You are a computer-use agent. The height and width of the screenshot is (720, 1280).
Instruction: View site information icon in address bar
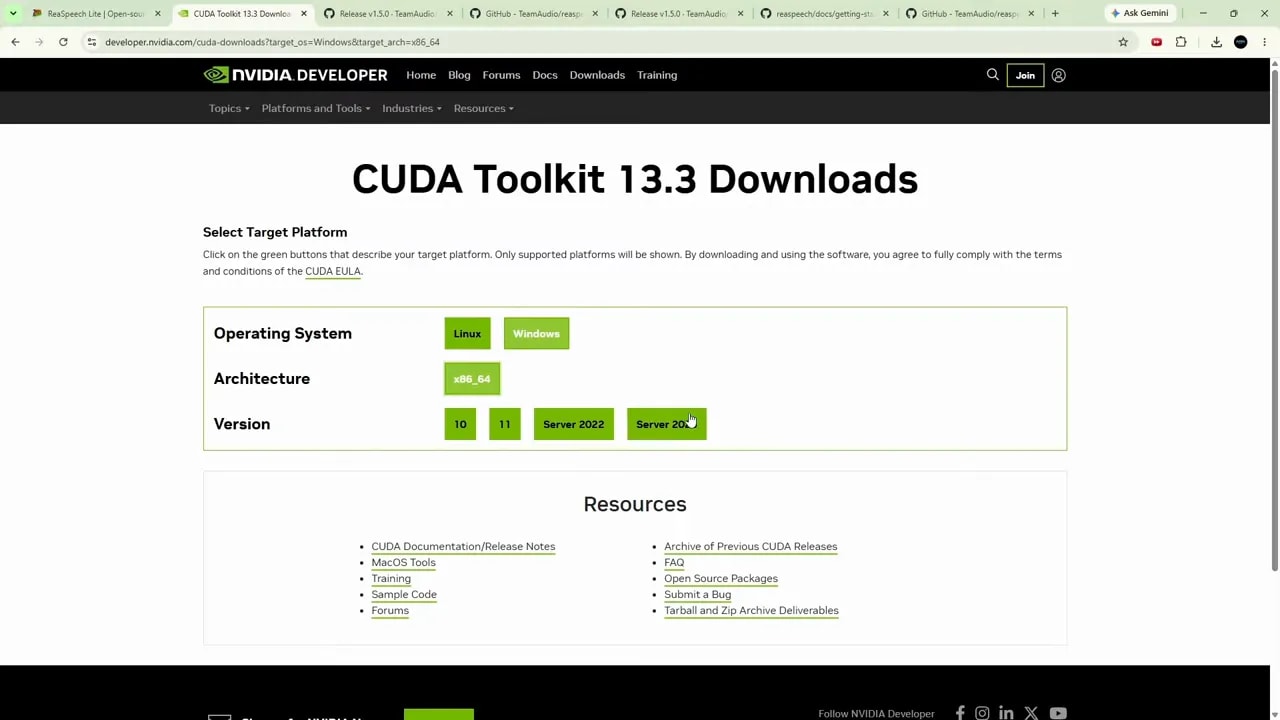point(91,42)
